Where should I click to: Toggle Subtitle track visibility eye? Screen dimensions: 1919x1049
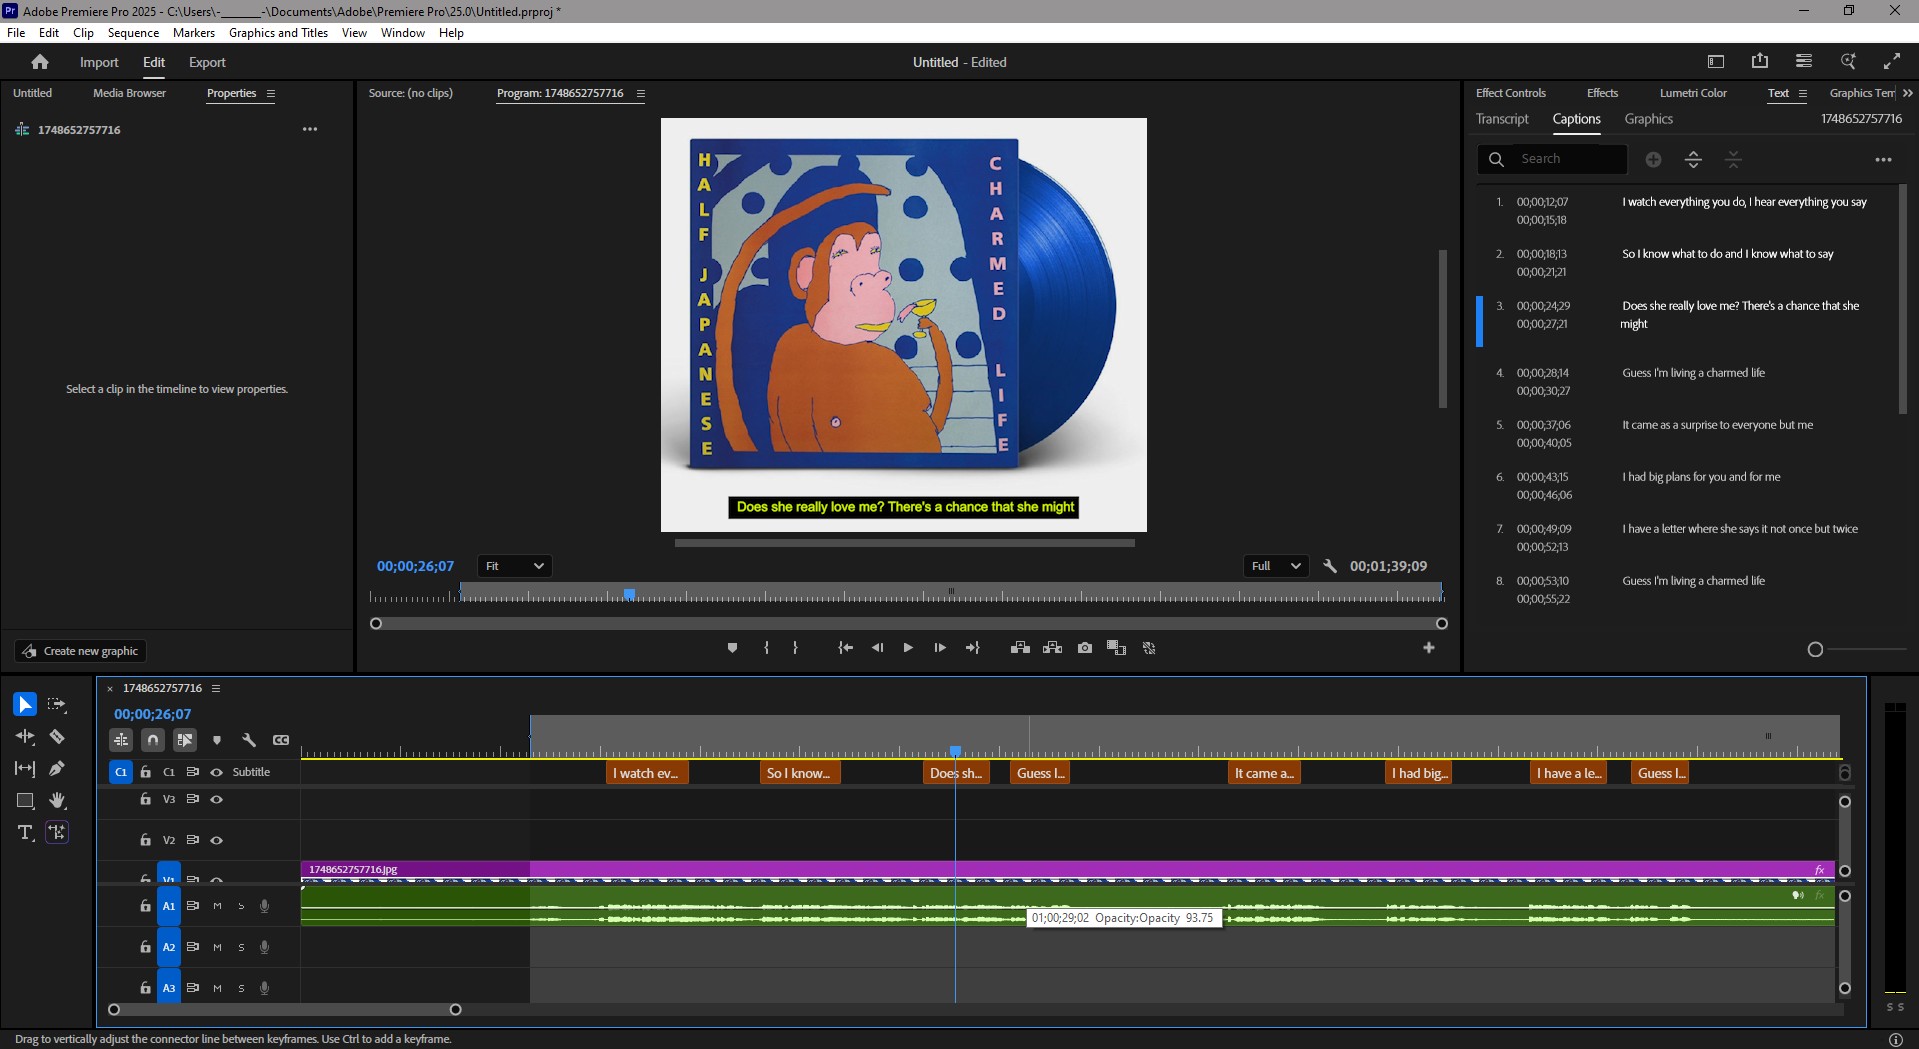click(x=216, y=772)
